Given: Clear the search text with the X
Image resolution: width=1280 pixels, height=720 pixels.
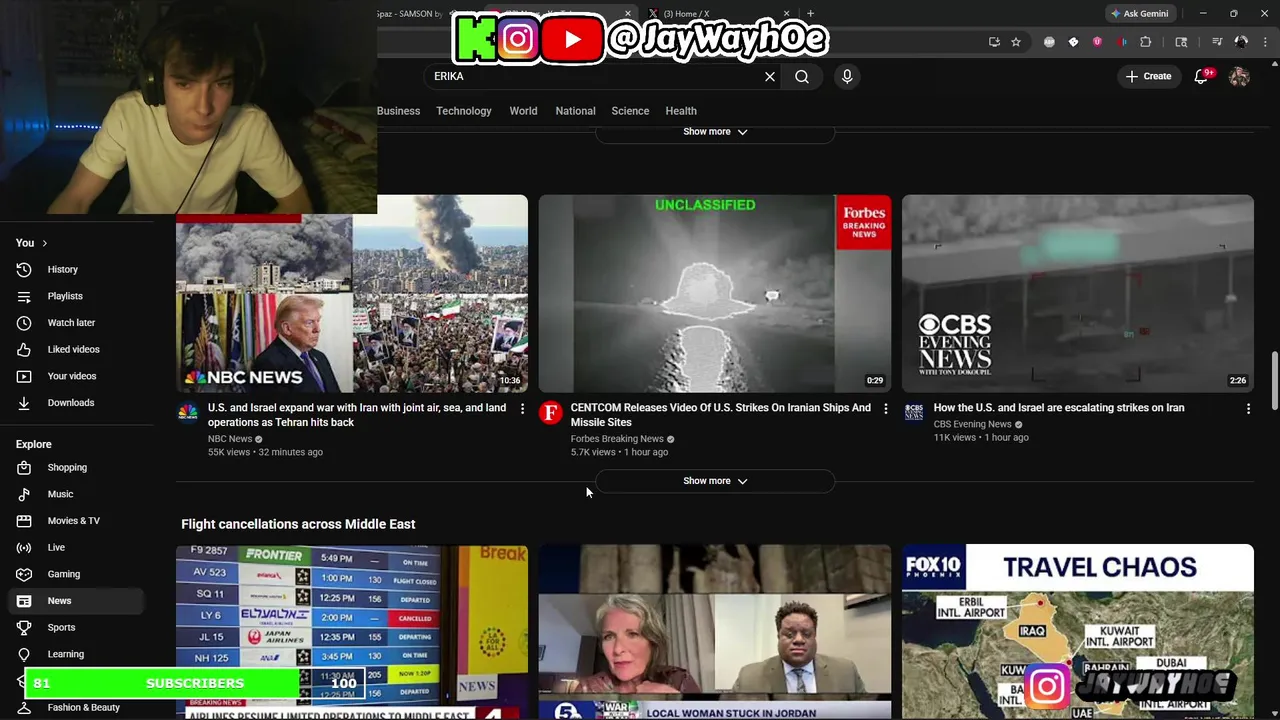Looking at the screenshot, I should (x=770, y=76).
